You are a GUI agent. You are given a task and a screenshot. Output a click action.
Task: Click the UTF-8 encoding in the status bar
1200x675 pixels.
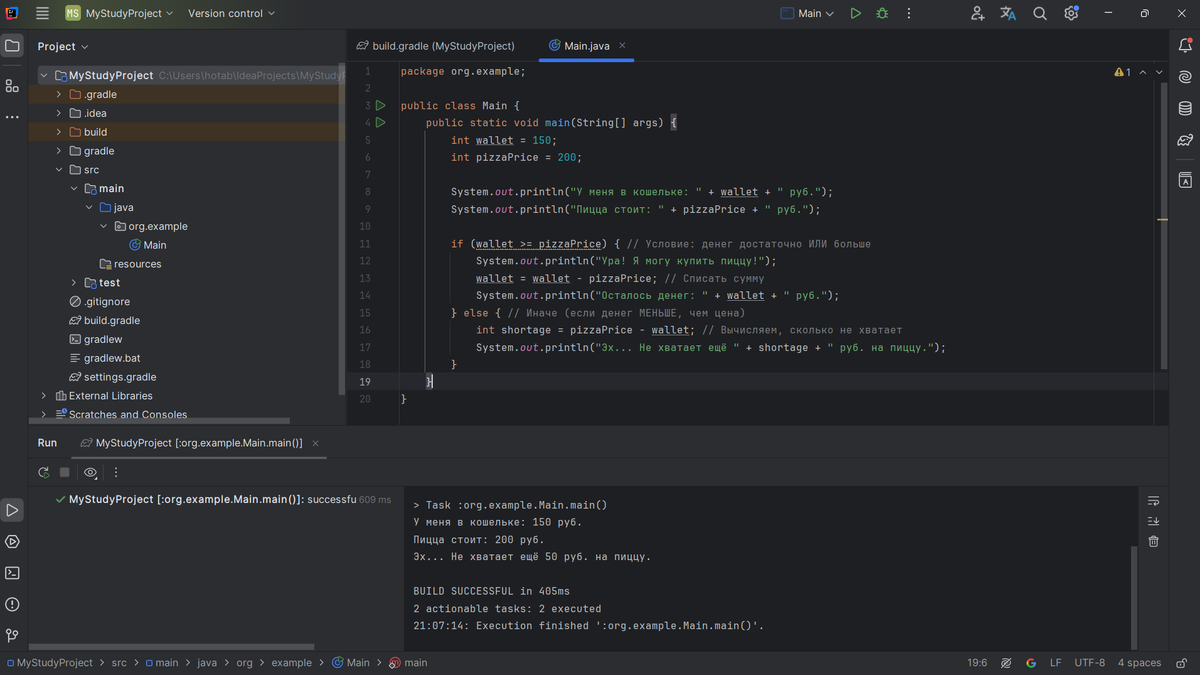[1089, 662]
